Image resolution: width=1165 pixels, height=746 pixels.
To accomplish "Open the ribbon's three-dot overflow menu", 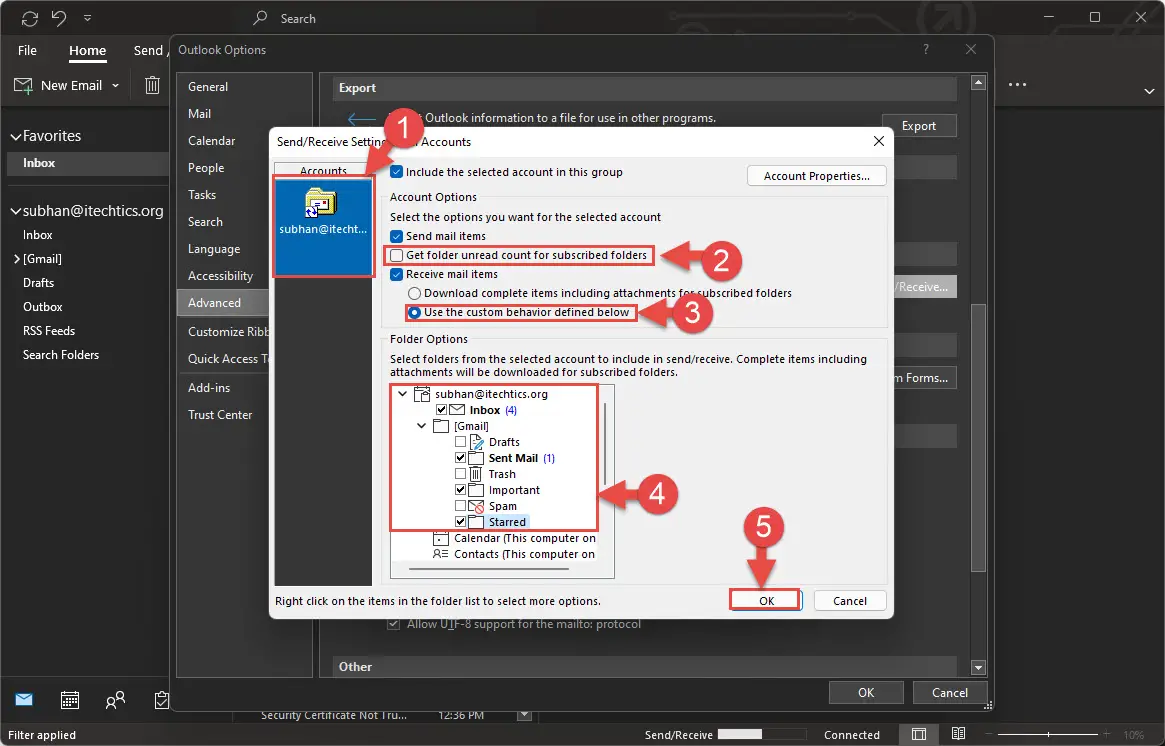I will pyautogui.click(x=1017, y=85).
